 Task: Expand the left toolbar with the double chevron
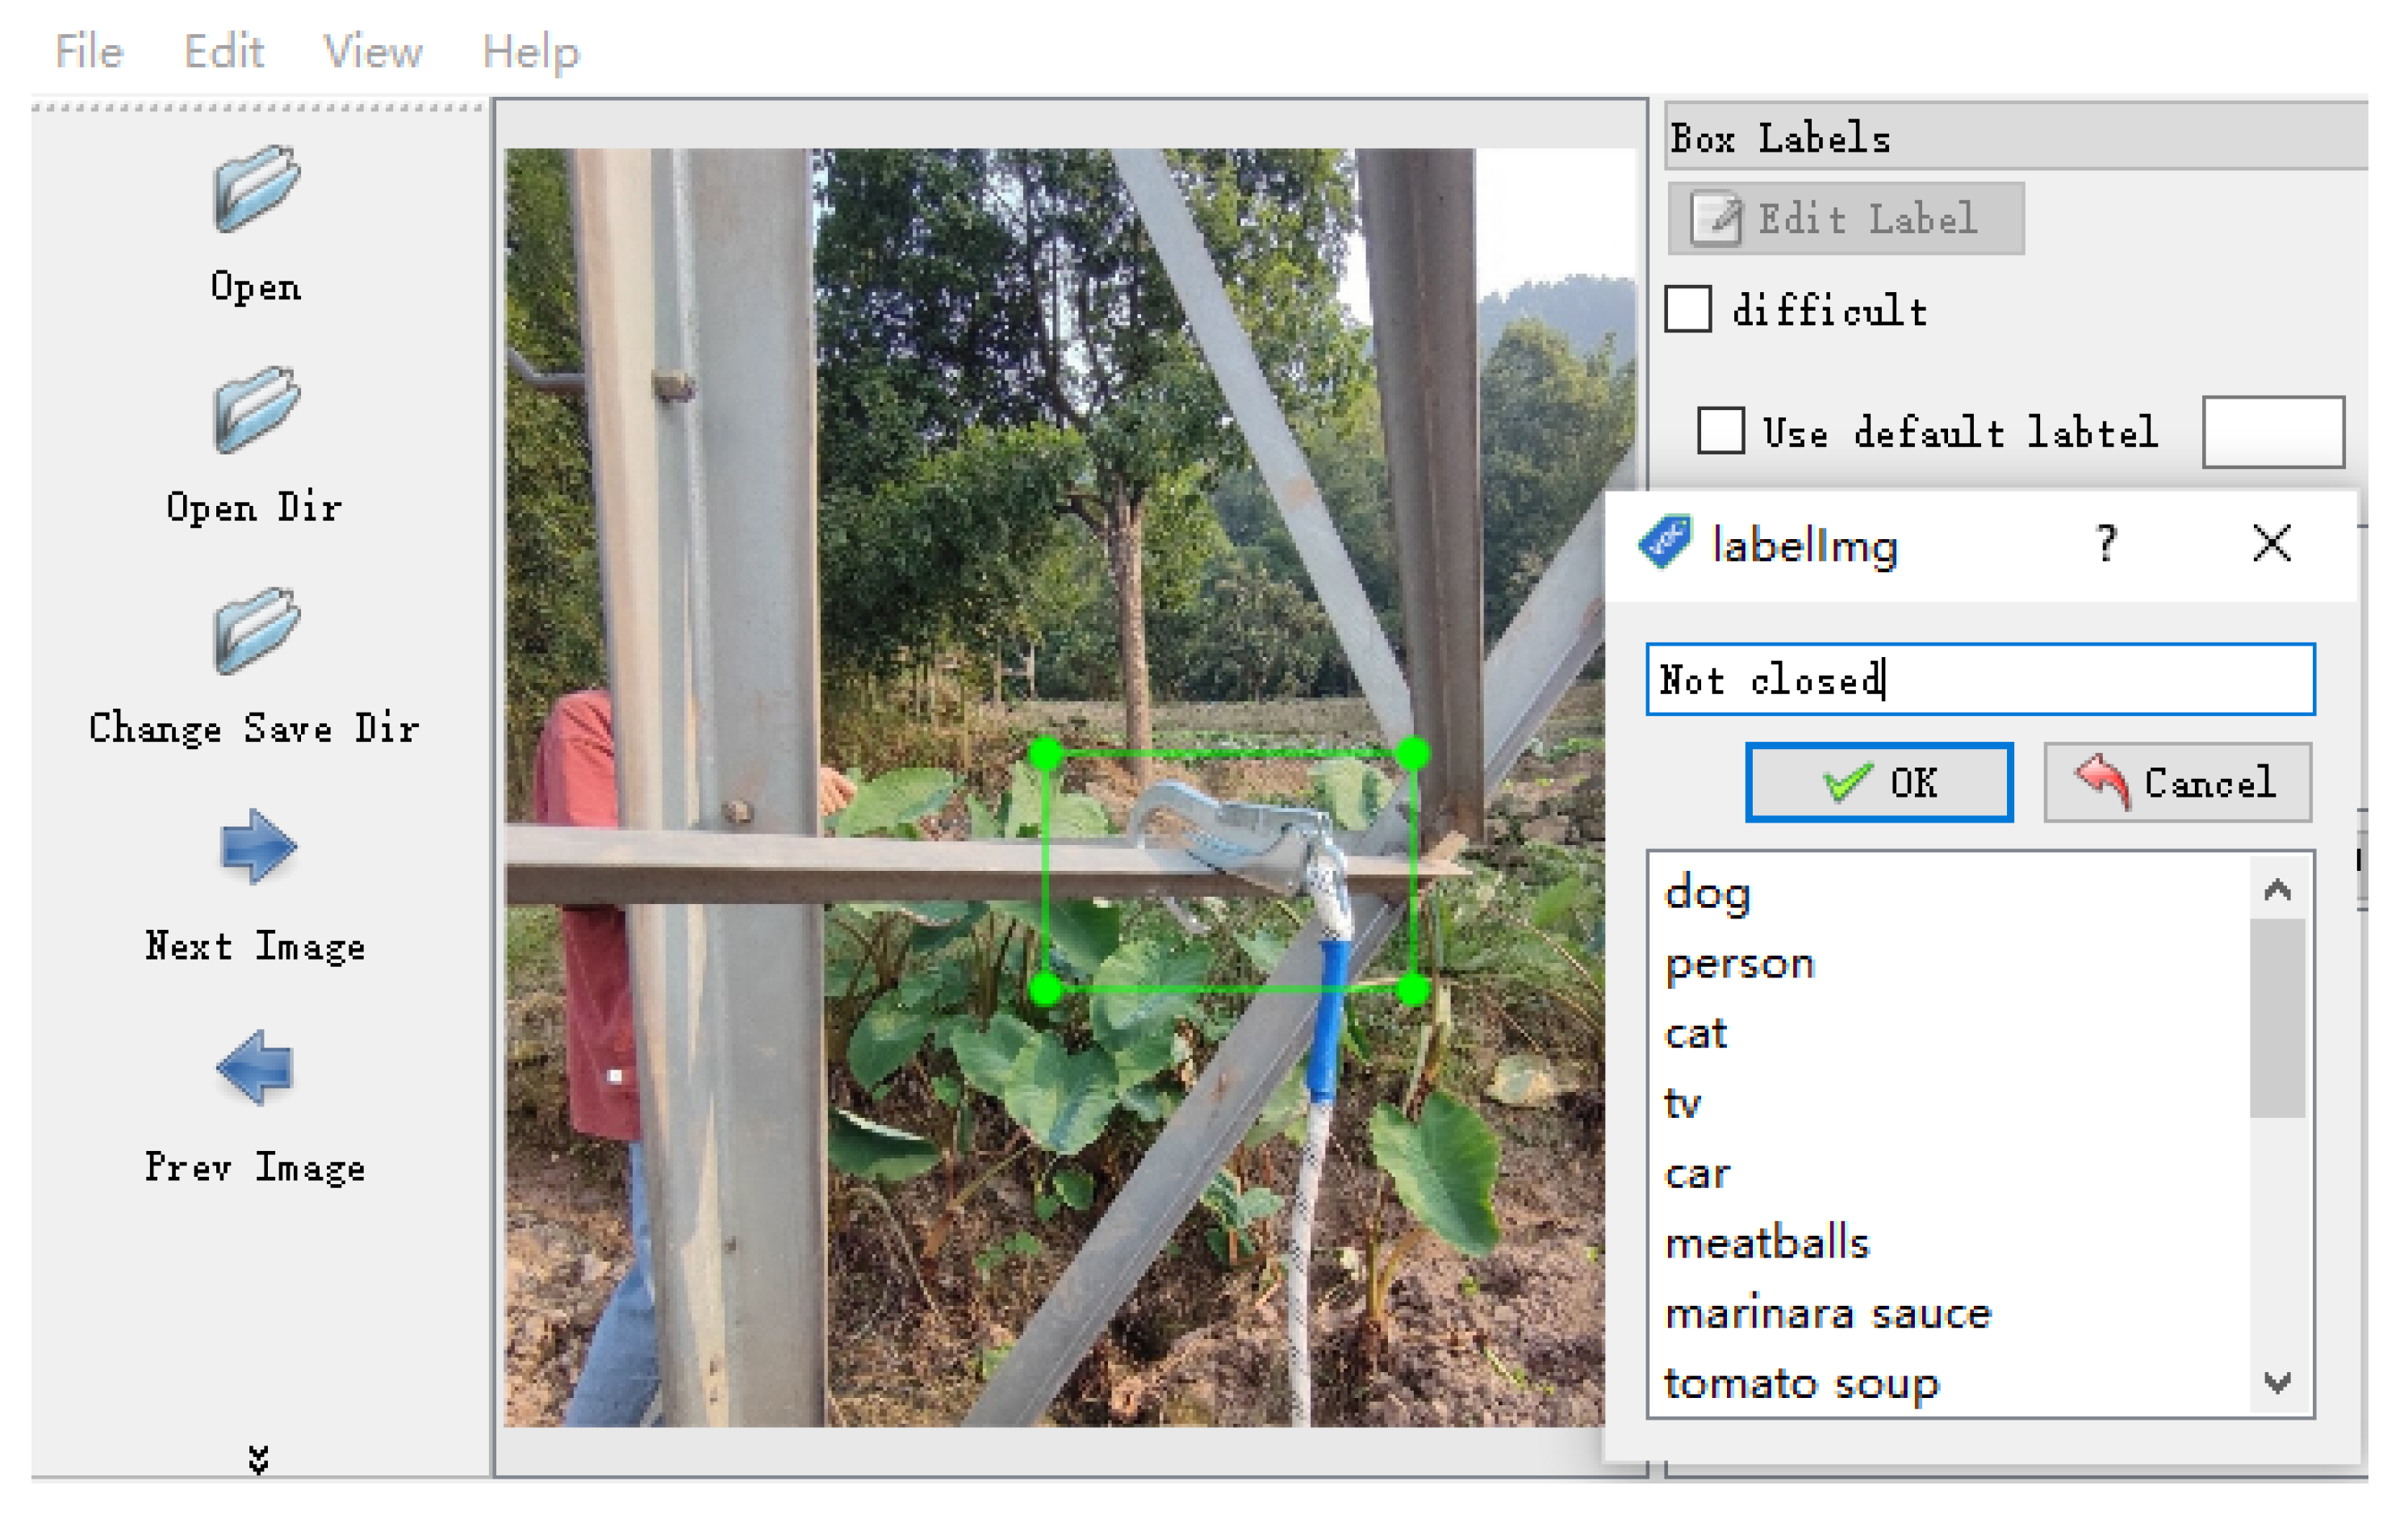click(x=258, y=1460)
